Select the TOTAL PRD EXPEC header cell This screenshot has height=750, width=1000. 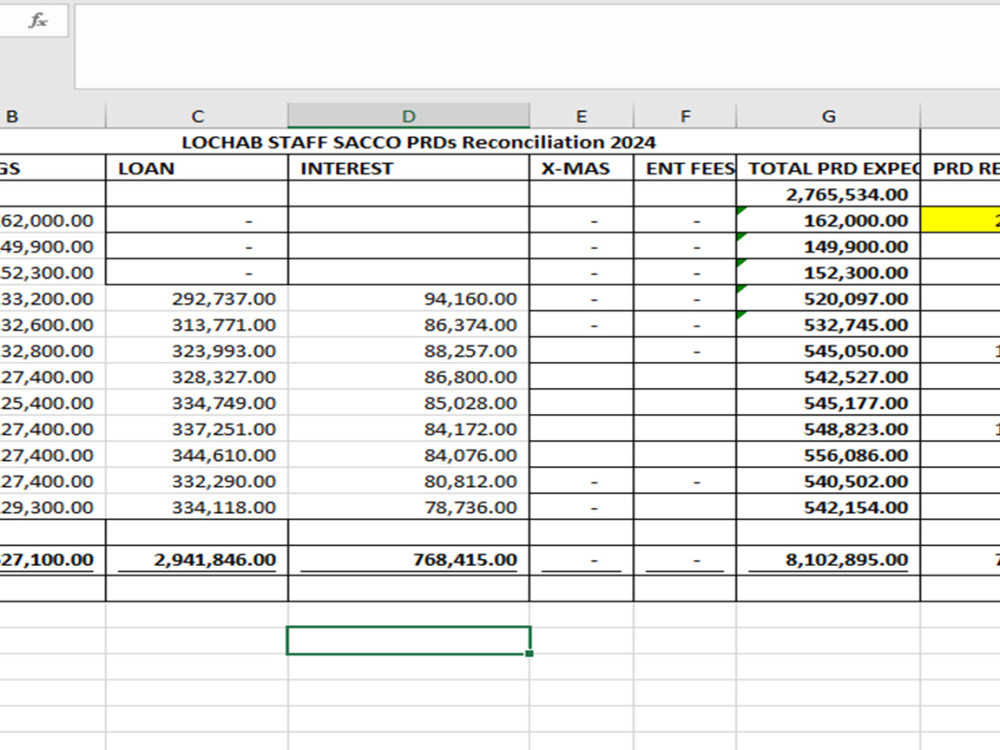point(828,168)
